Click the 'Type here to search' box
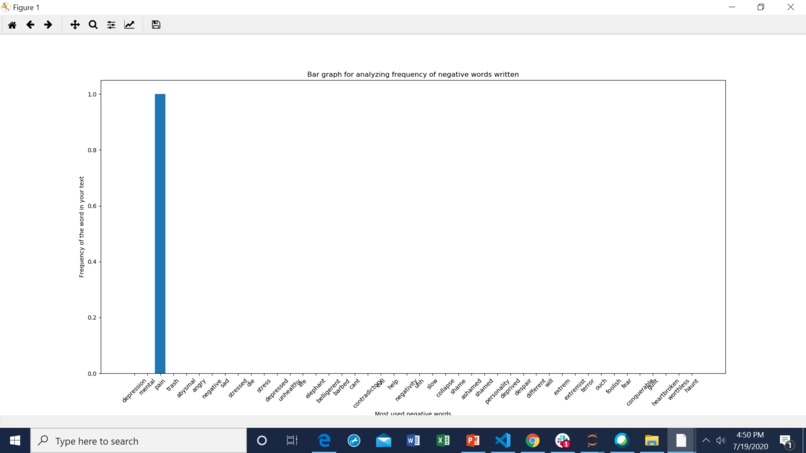 (138, 441)
